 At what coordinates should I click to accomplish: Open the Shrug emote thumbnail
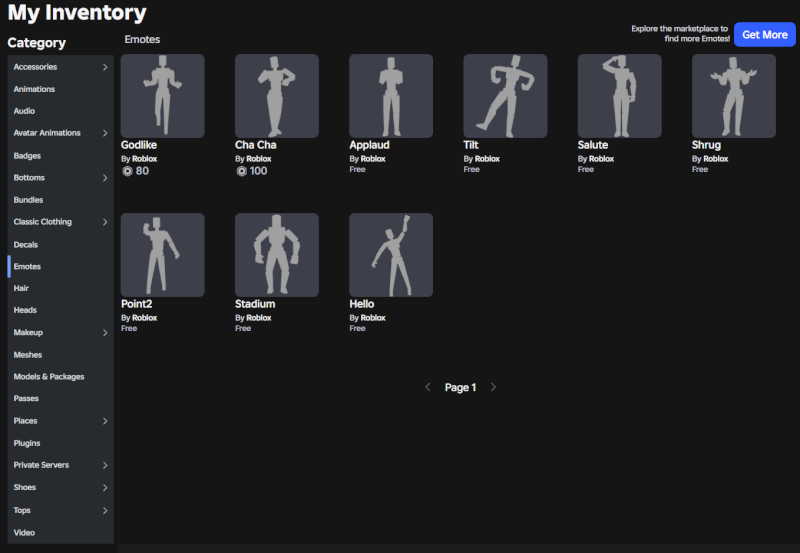[x=734, y=96]
